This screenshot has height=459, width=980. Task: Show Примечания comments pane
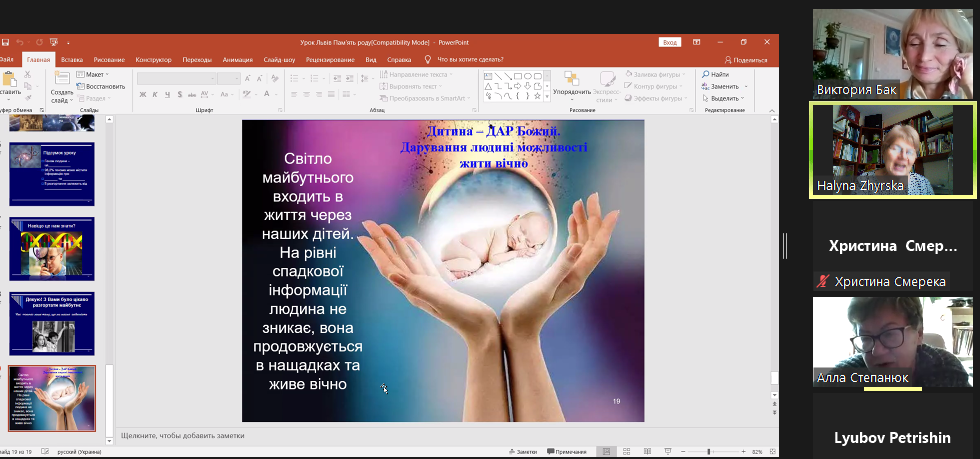click(567, 451)
